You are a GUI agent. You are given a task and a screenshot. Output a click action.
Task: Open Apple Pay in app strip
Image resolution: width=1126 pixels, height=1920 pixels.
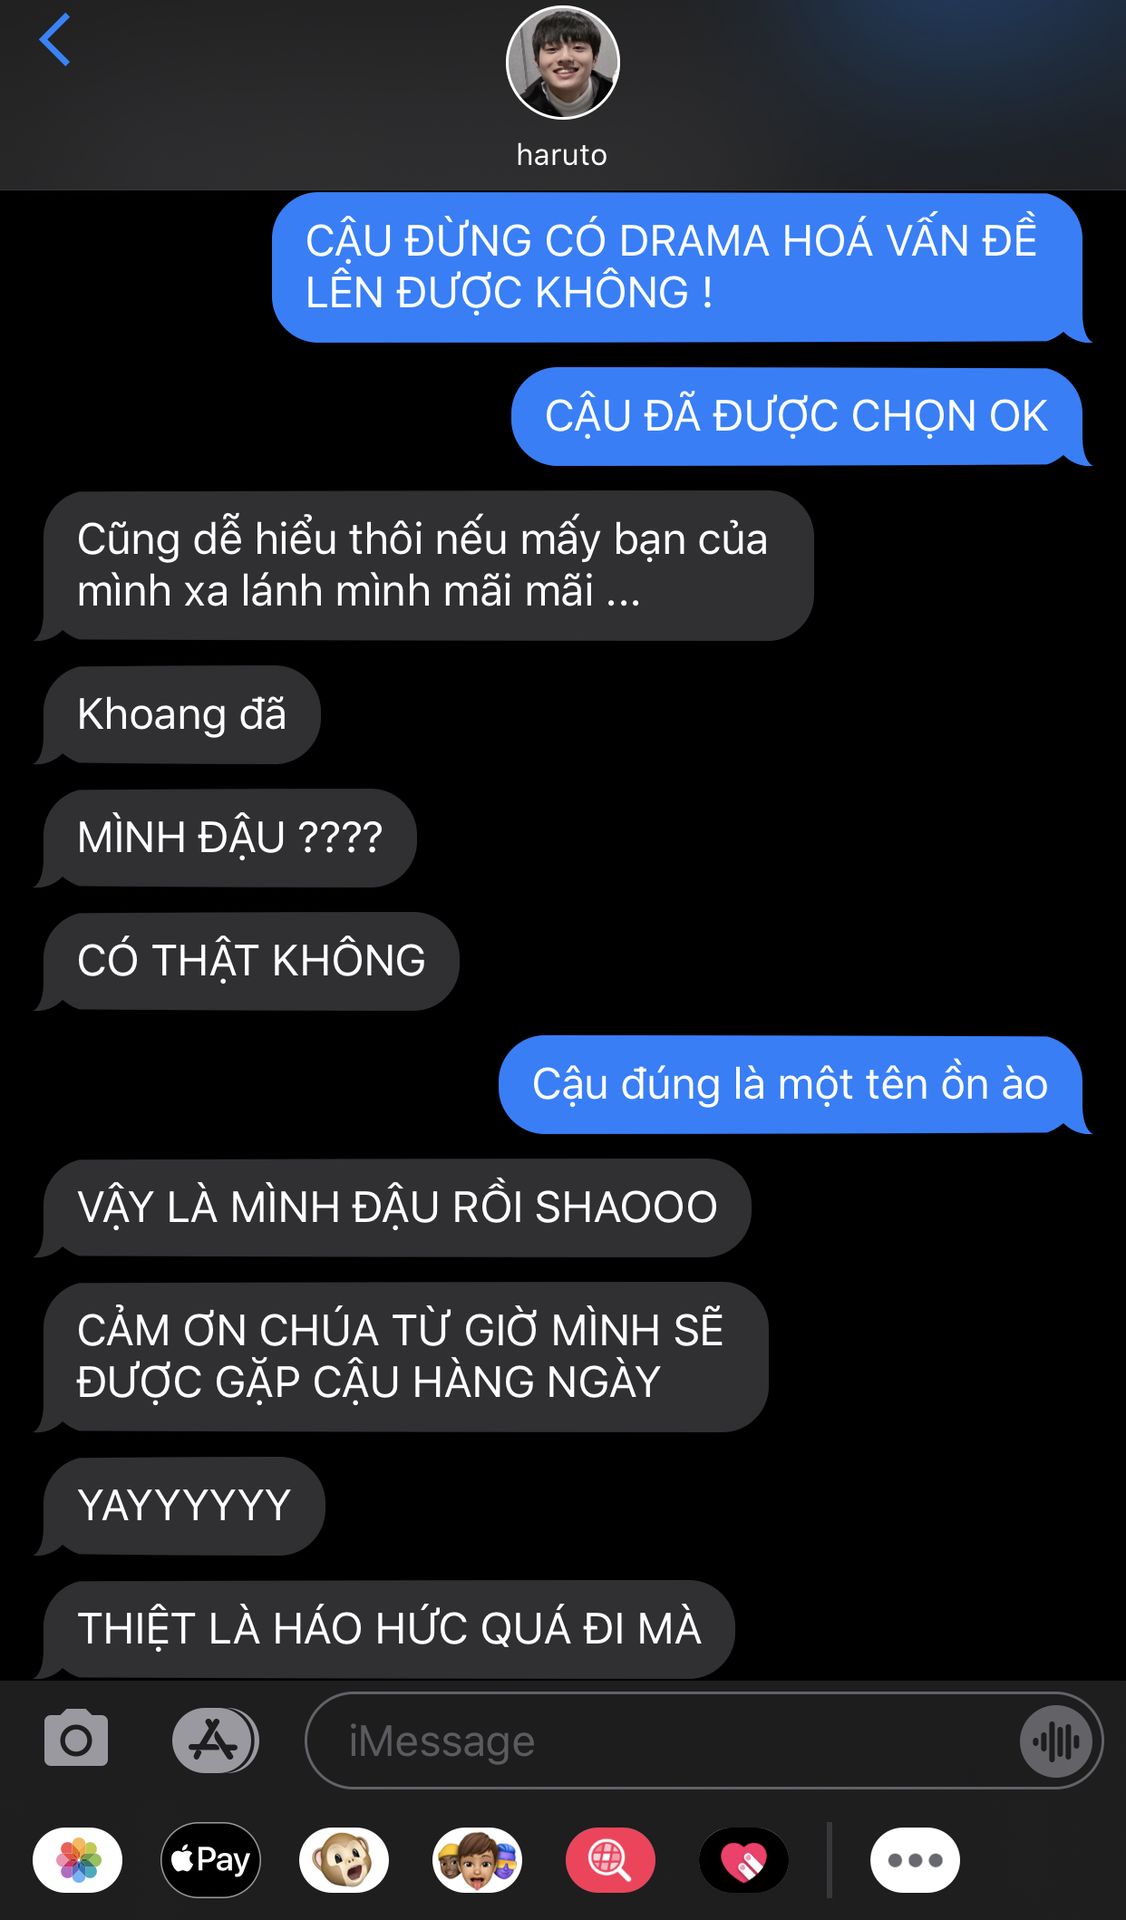tap(211, 1860)
